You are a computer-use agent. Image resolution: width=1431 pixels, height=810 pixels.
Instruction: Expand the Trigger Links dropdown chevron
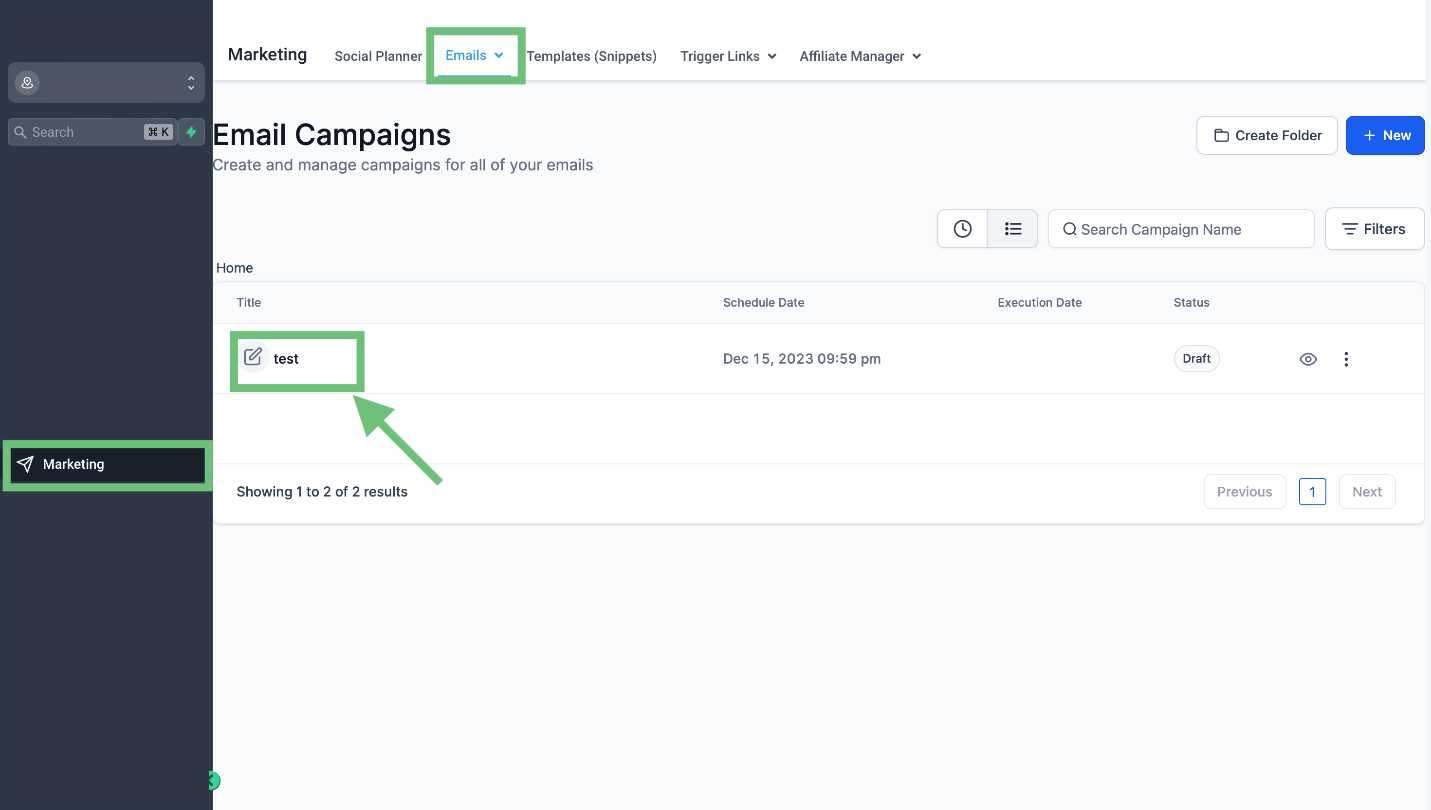coord(771,57)
